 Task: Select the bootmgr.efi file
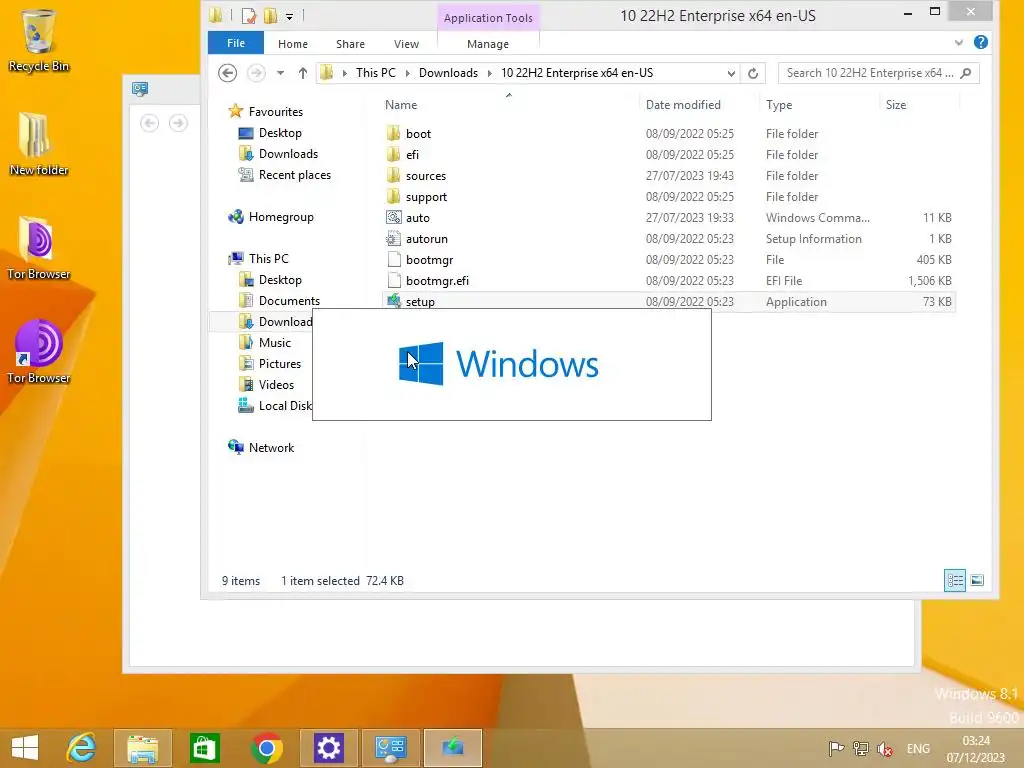(437, 281)
